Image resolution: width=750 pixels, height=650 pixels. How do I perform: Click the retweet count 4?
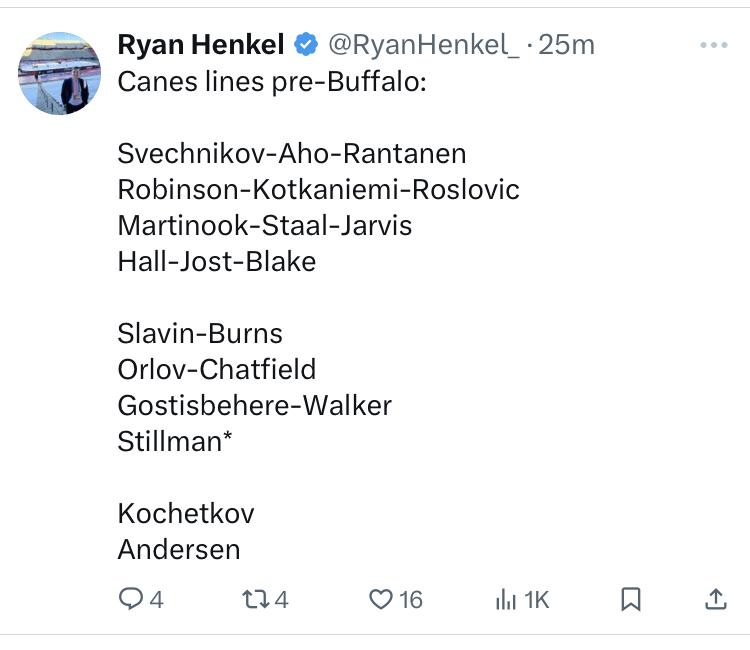click(x=281, y=600)
